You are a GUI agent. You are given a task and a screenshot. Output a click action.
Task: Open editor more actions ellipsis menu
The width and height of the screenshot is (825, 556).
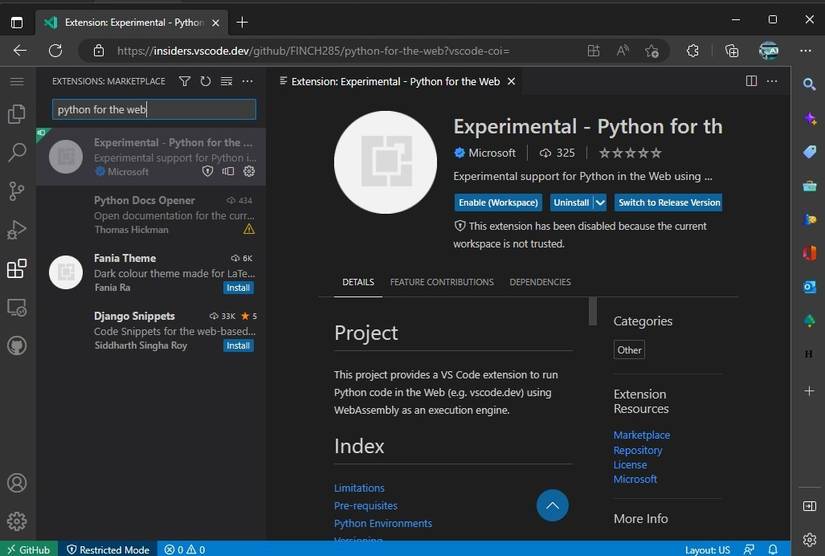point(772,81)
